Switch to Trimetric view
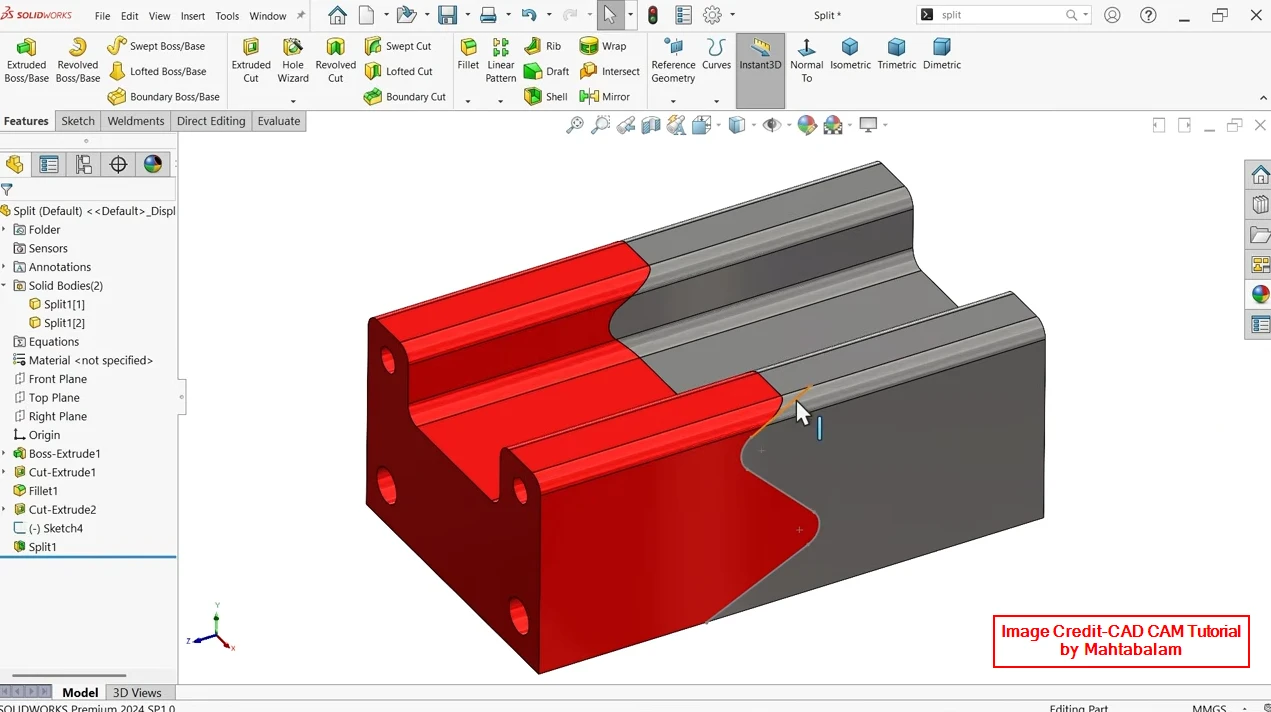This screenshot has height=712, width=1271. pos(896,55)
